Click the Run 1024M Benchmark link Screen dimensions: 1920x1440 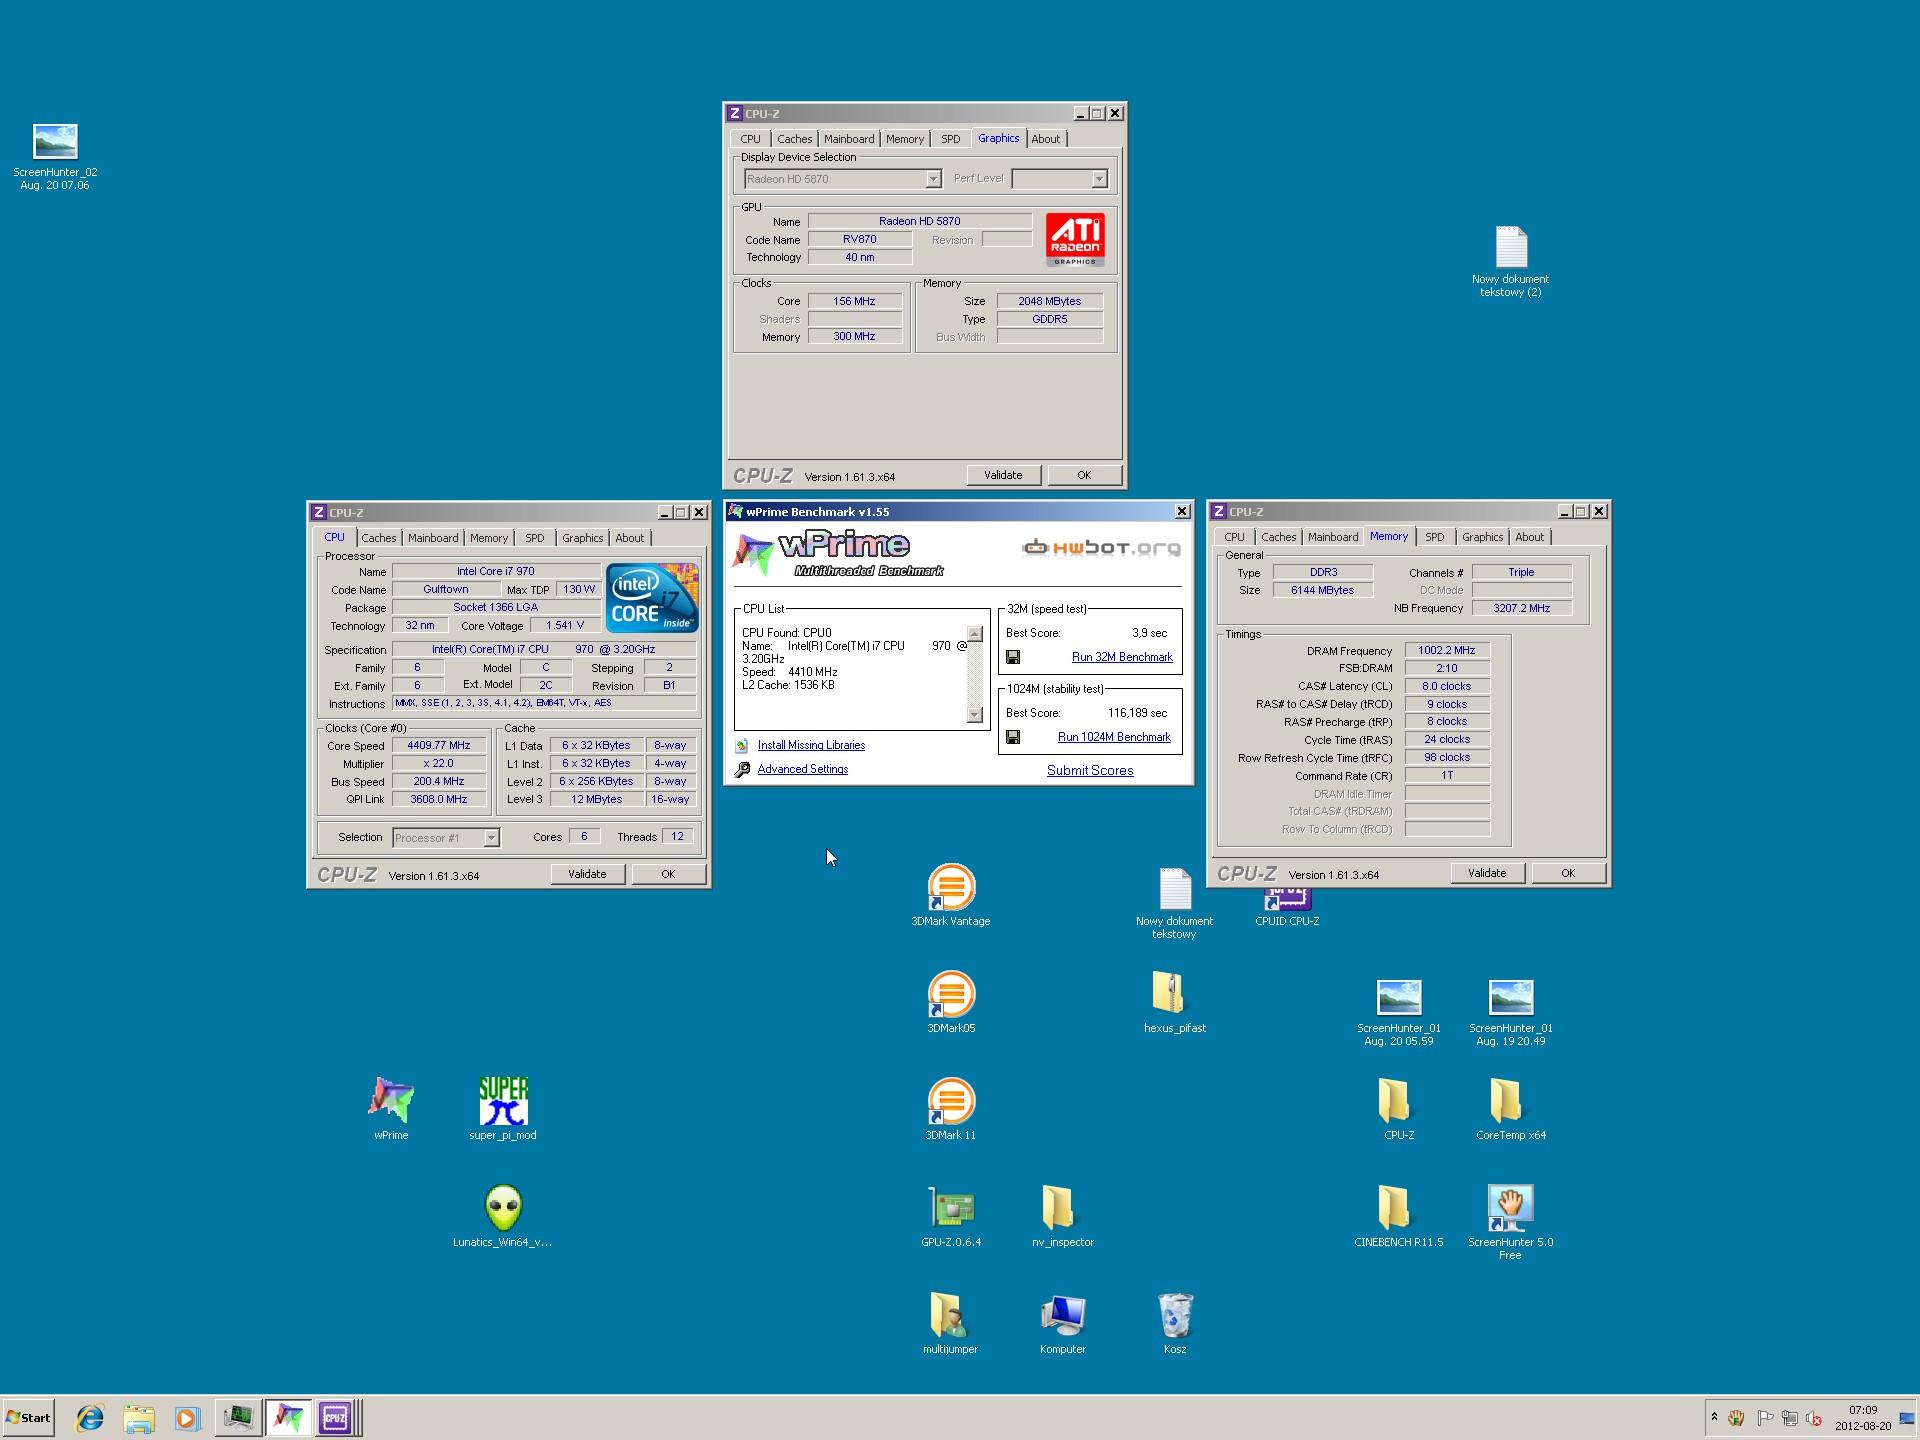(x=1114, y=737)
